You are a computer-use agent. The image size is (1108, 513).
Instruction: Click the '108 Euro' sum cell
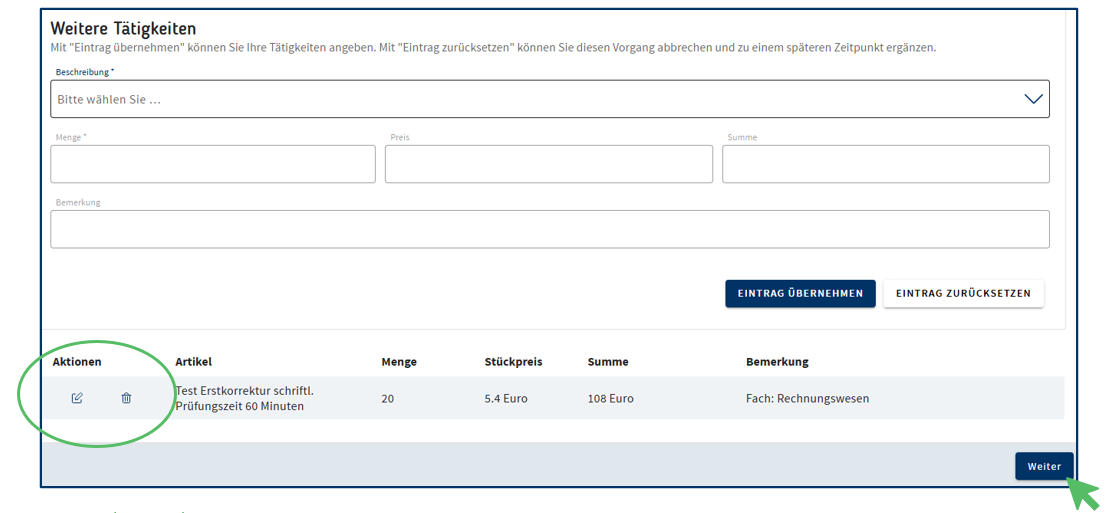click(x=611, y=398)
